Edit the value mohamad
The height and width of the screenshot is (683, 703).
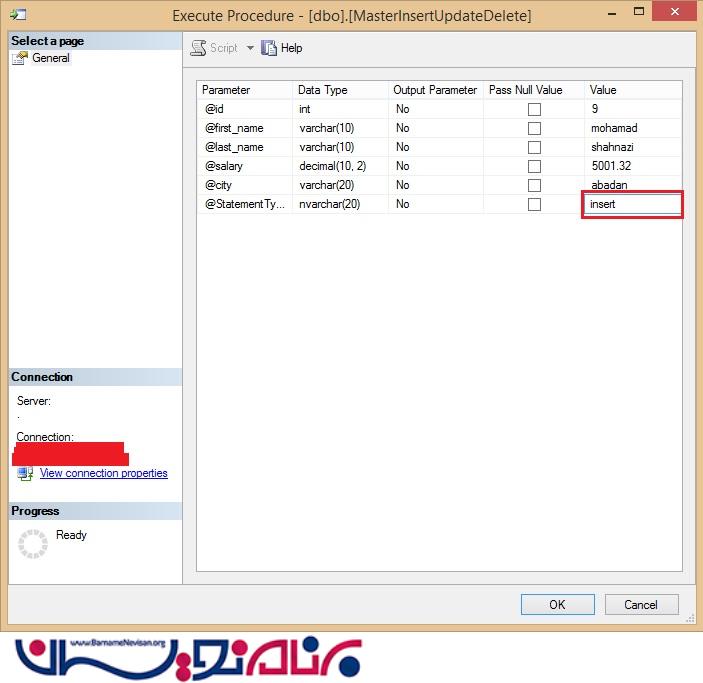pyautogui.click(x=633, y=128)
